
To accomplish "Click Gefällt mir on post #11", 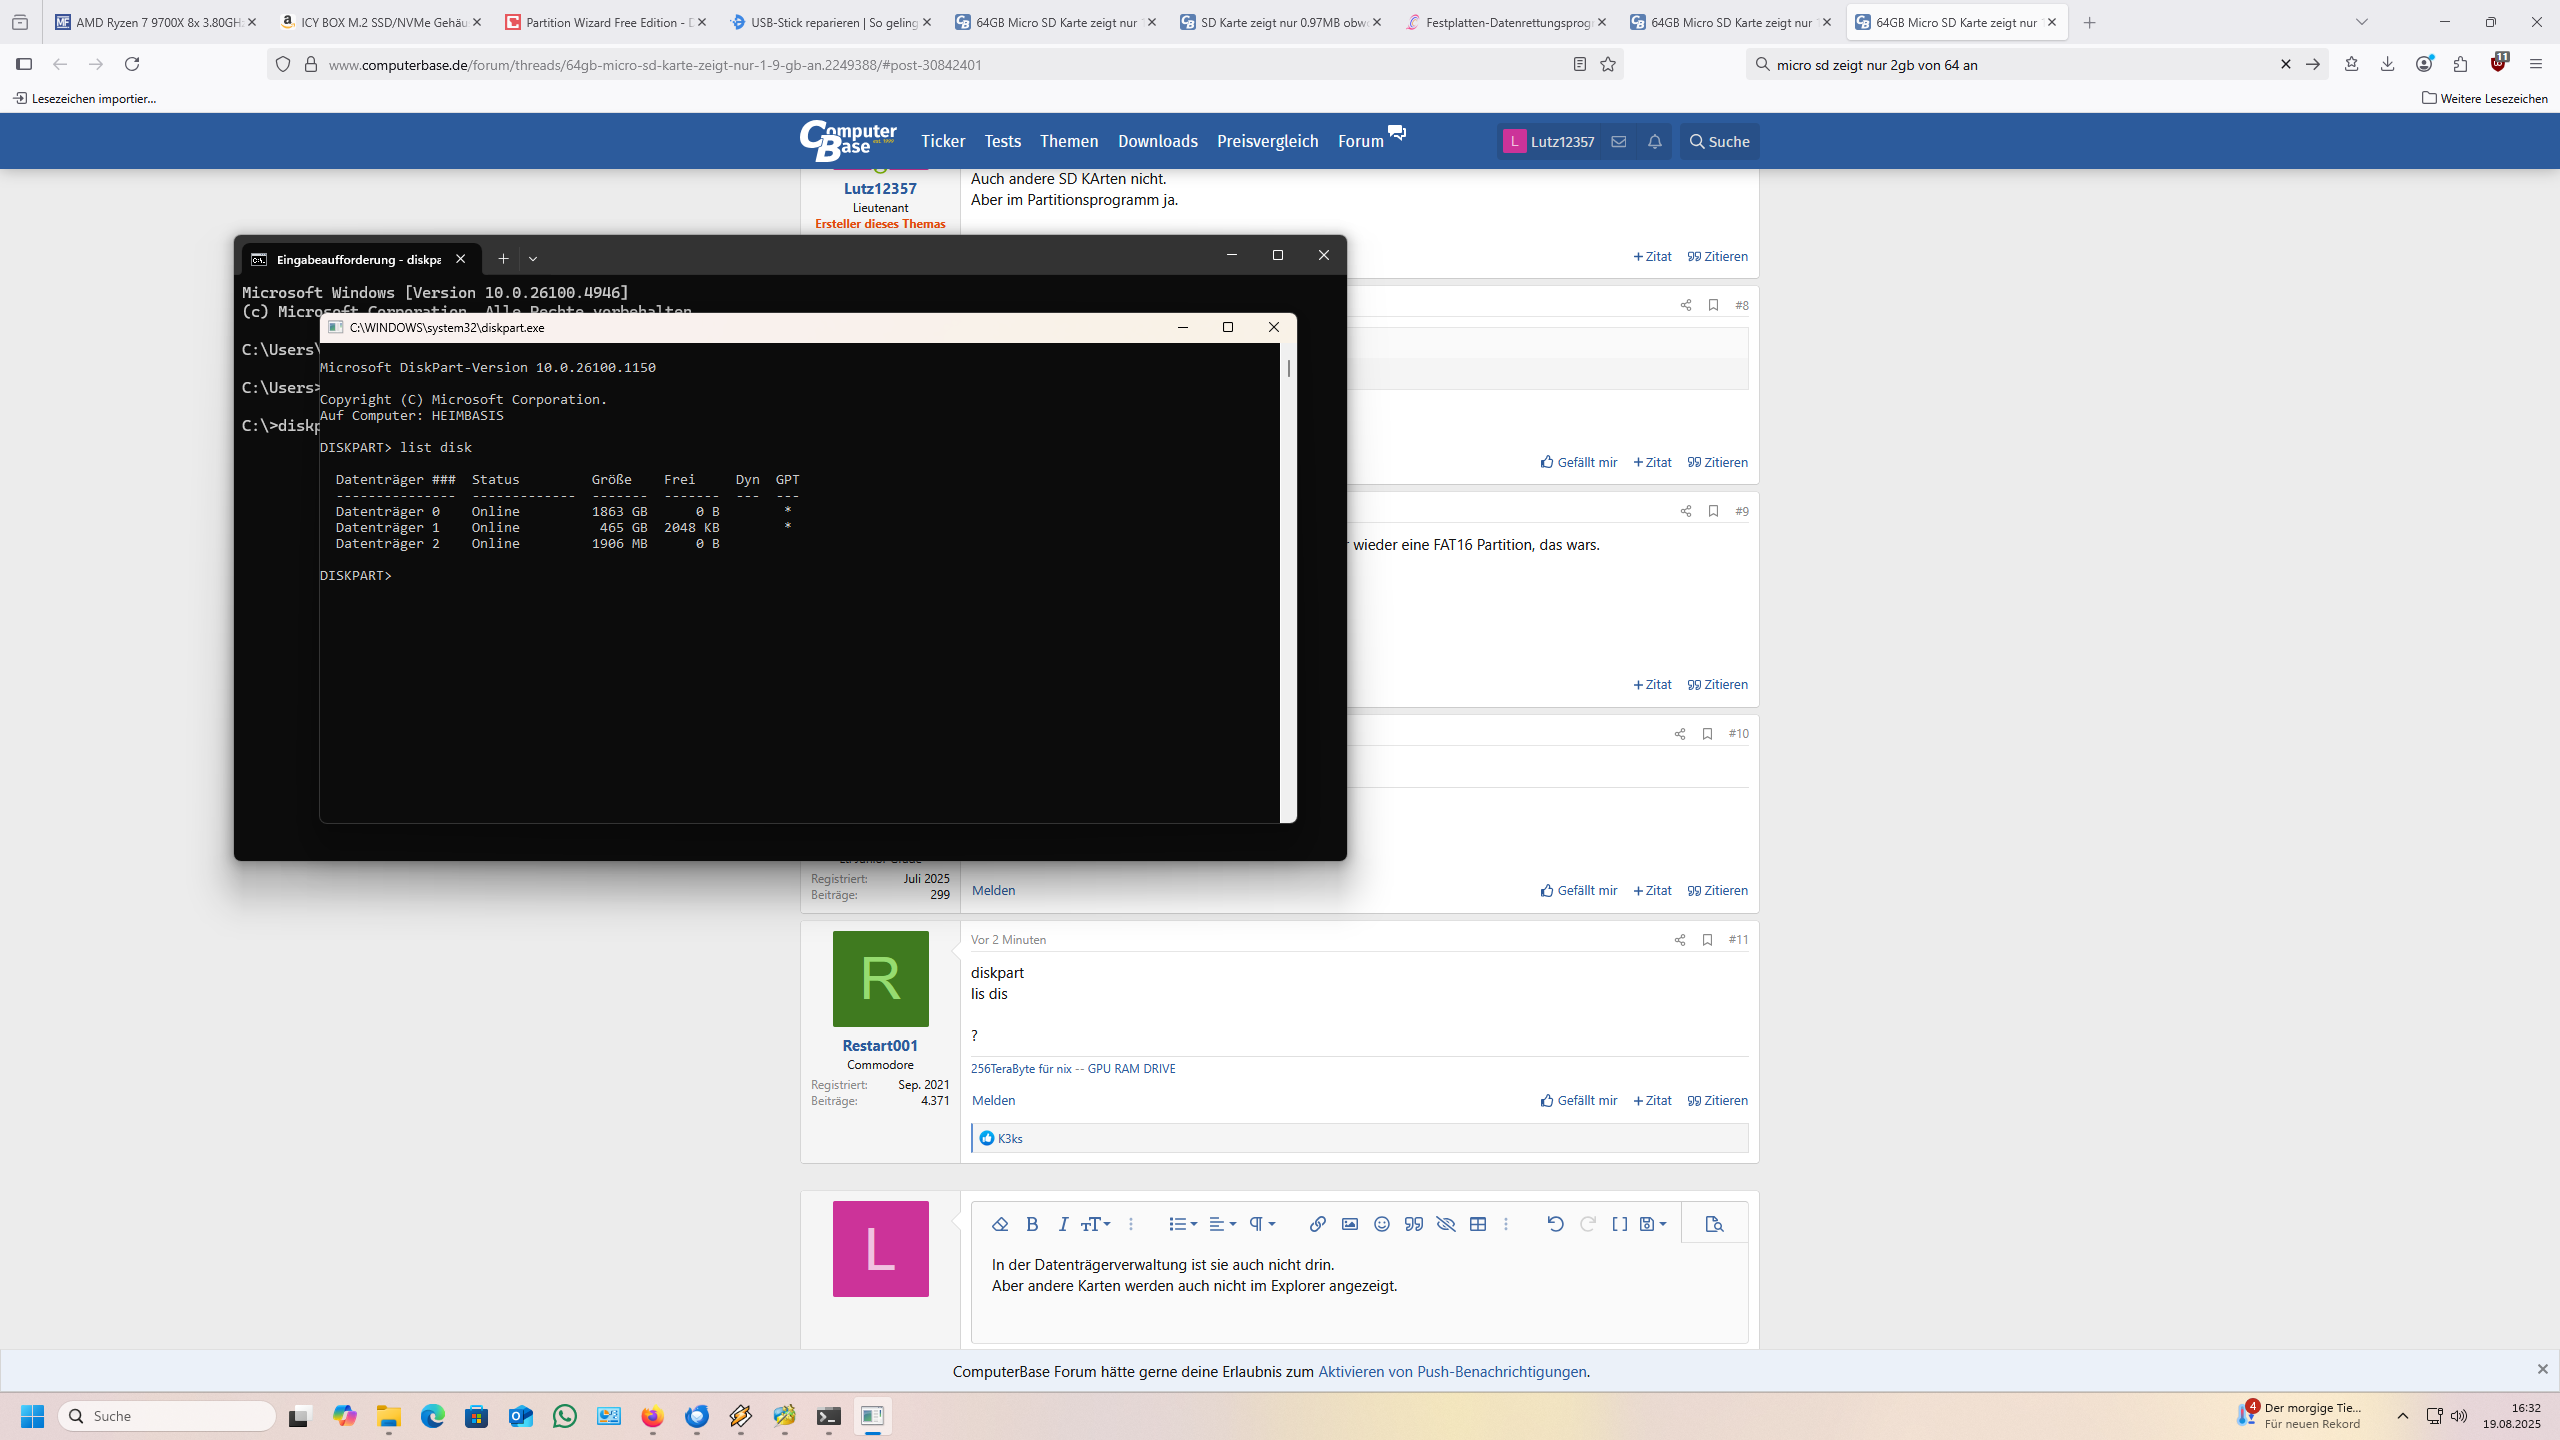I will coord(1578,1100).
